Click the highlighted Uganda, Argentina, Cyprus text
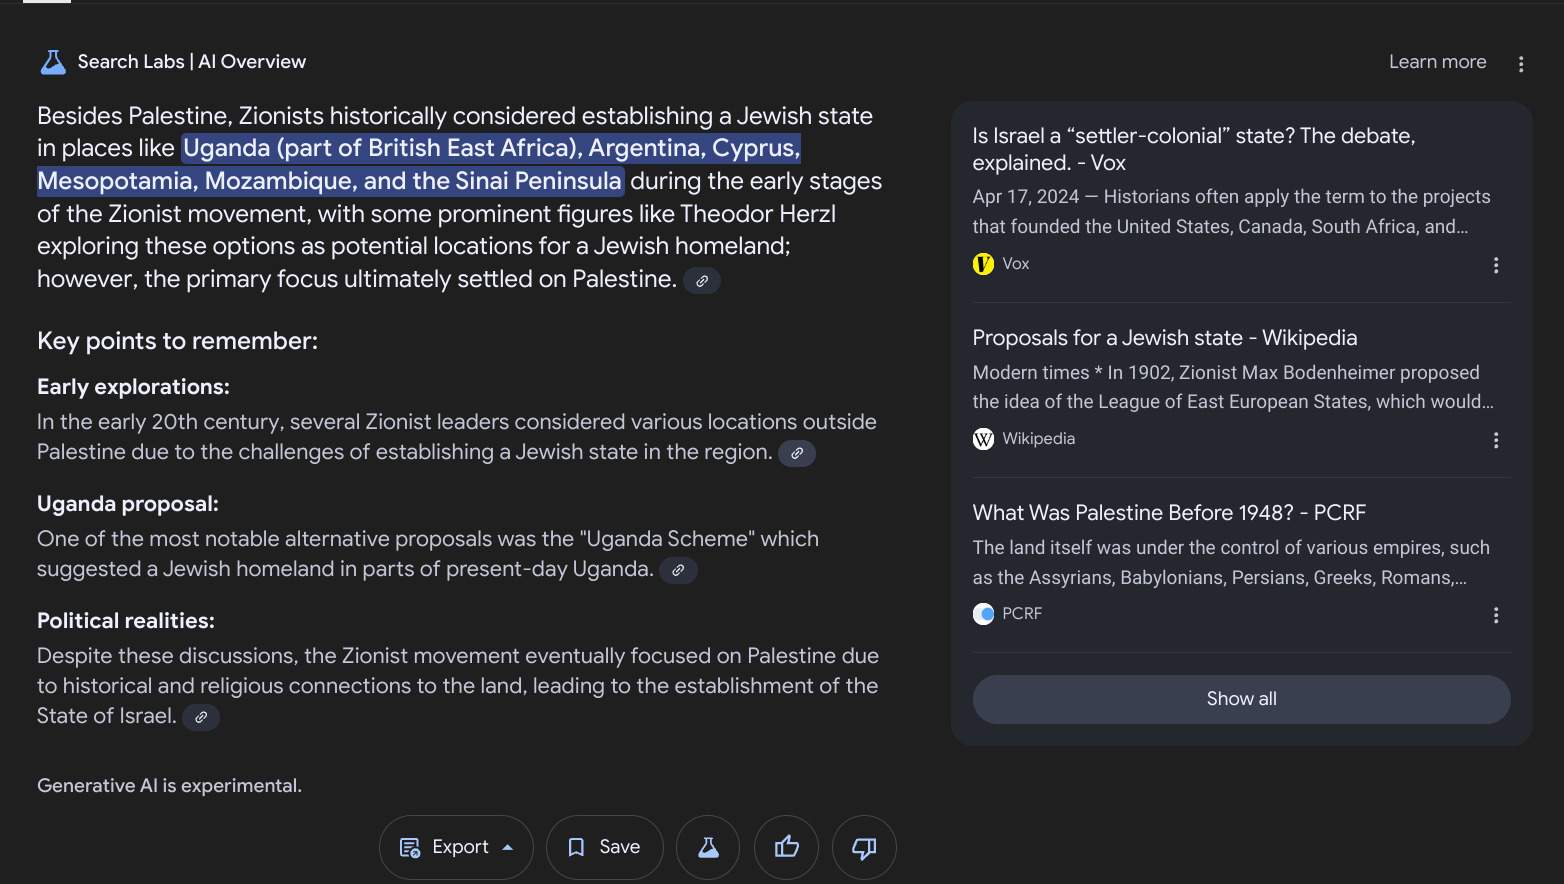The width and height of the screenshot is (1564, 884). [x=490, y=149]
